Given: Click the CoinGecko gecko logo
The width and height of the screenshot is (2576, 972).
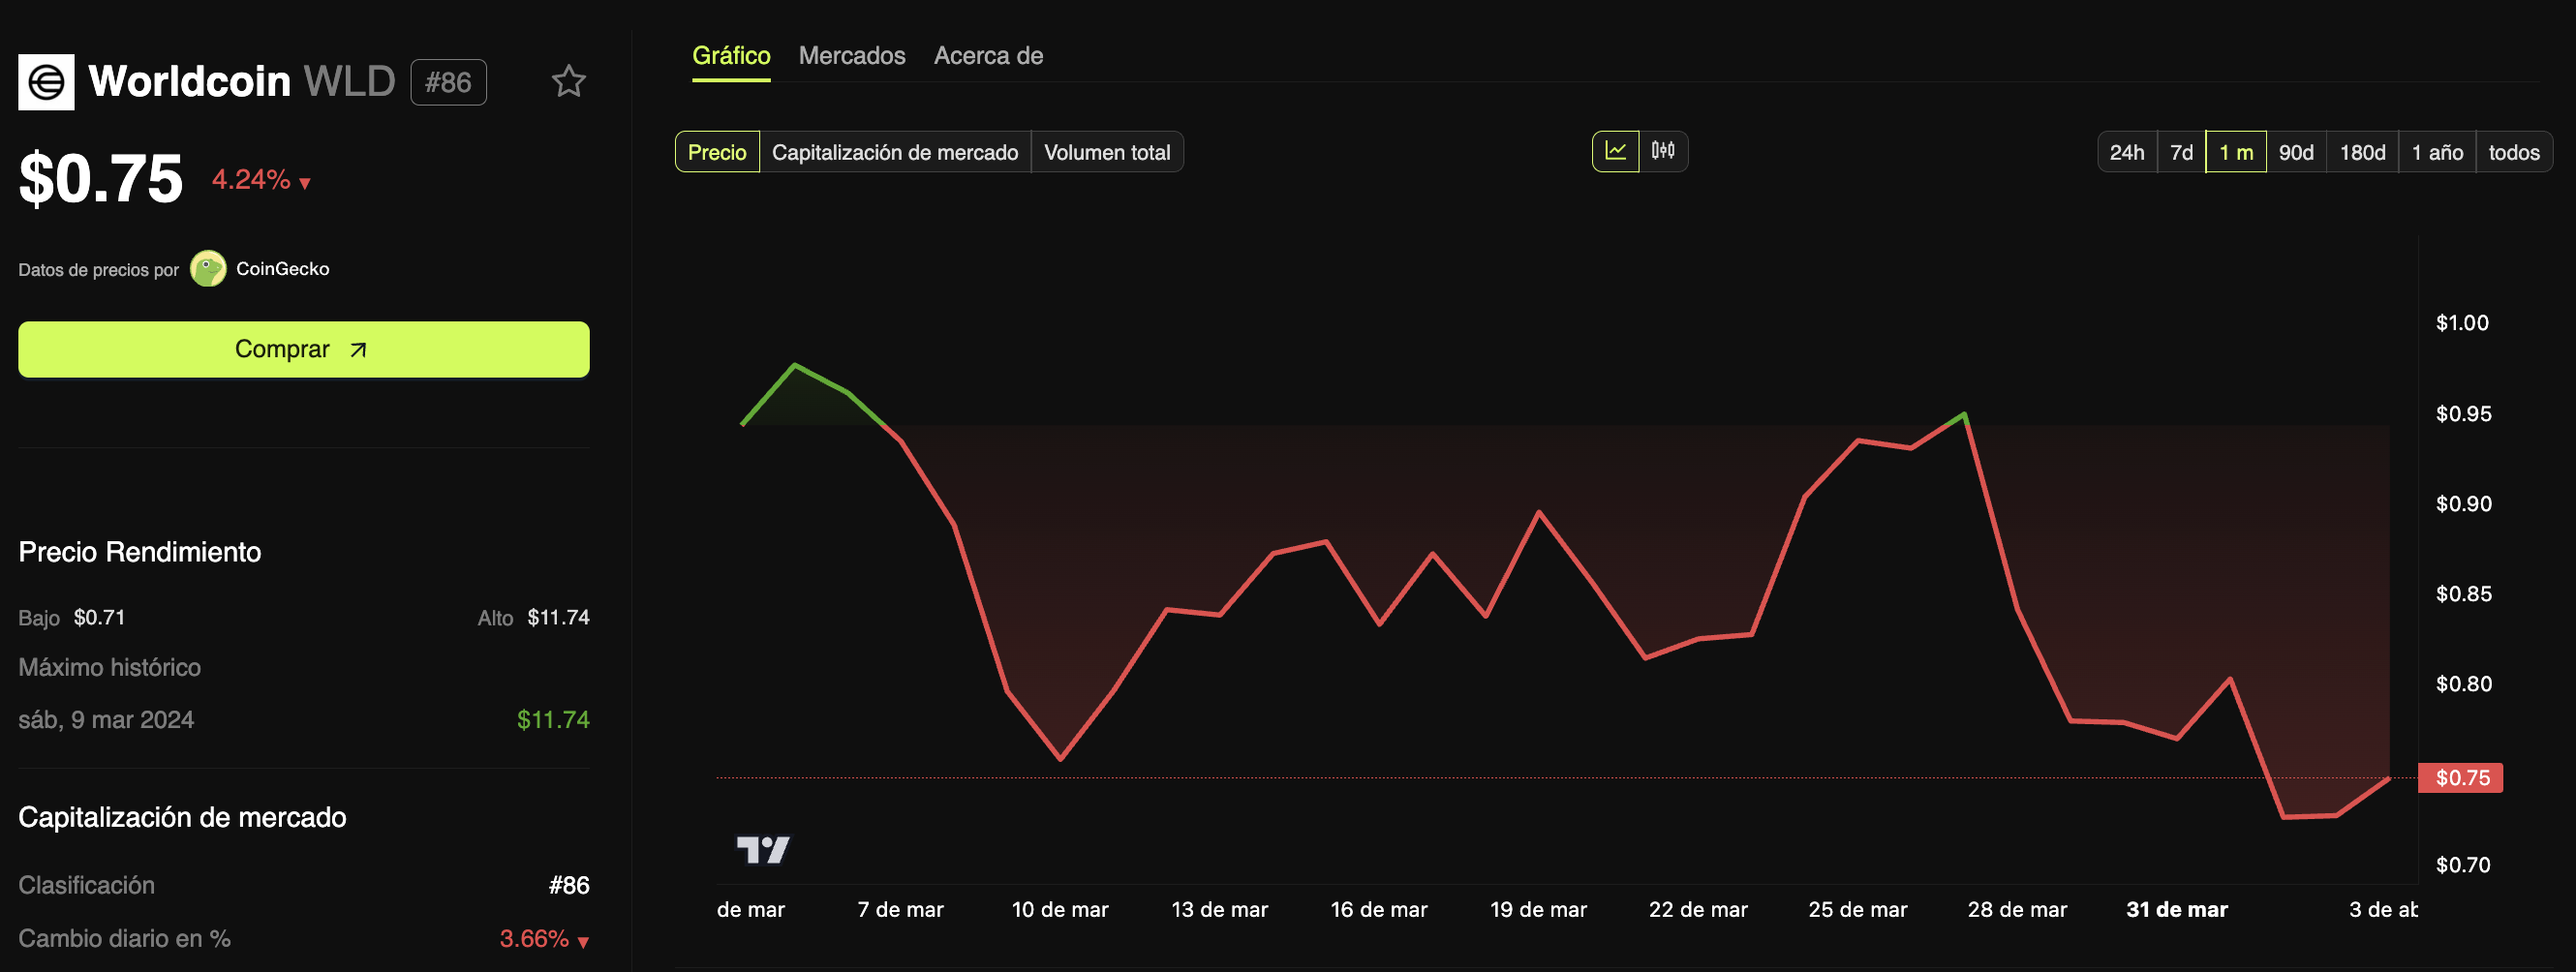Looking at the screenshot, I should pyautogui.click(x=208, y=269).
